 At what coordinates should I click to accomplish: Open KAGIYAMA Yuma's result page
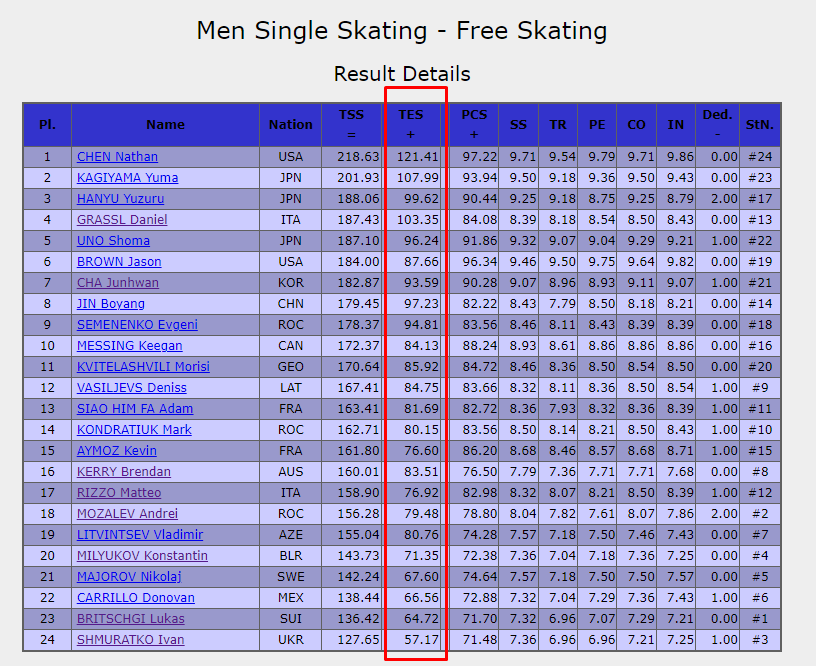(128, 178)
